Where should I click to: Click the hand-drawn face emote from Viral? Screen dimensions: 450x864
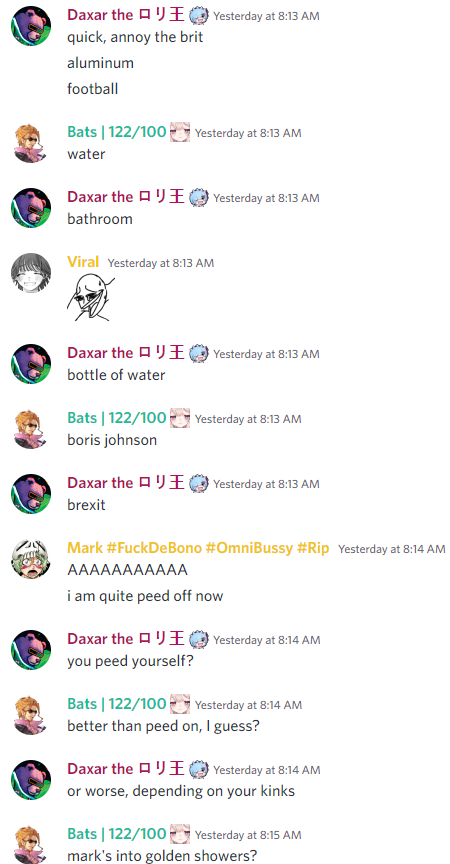[91, 296]
